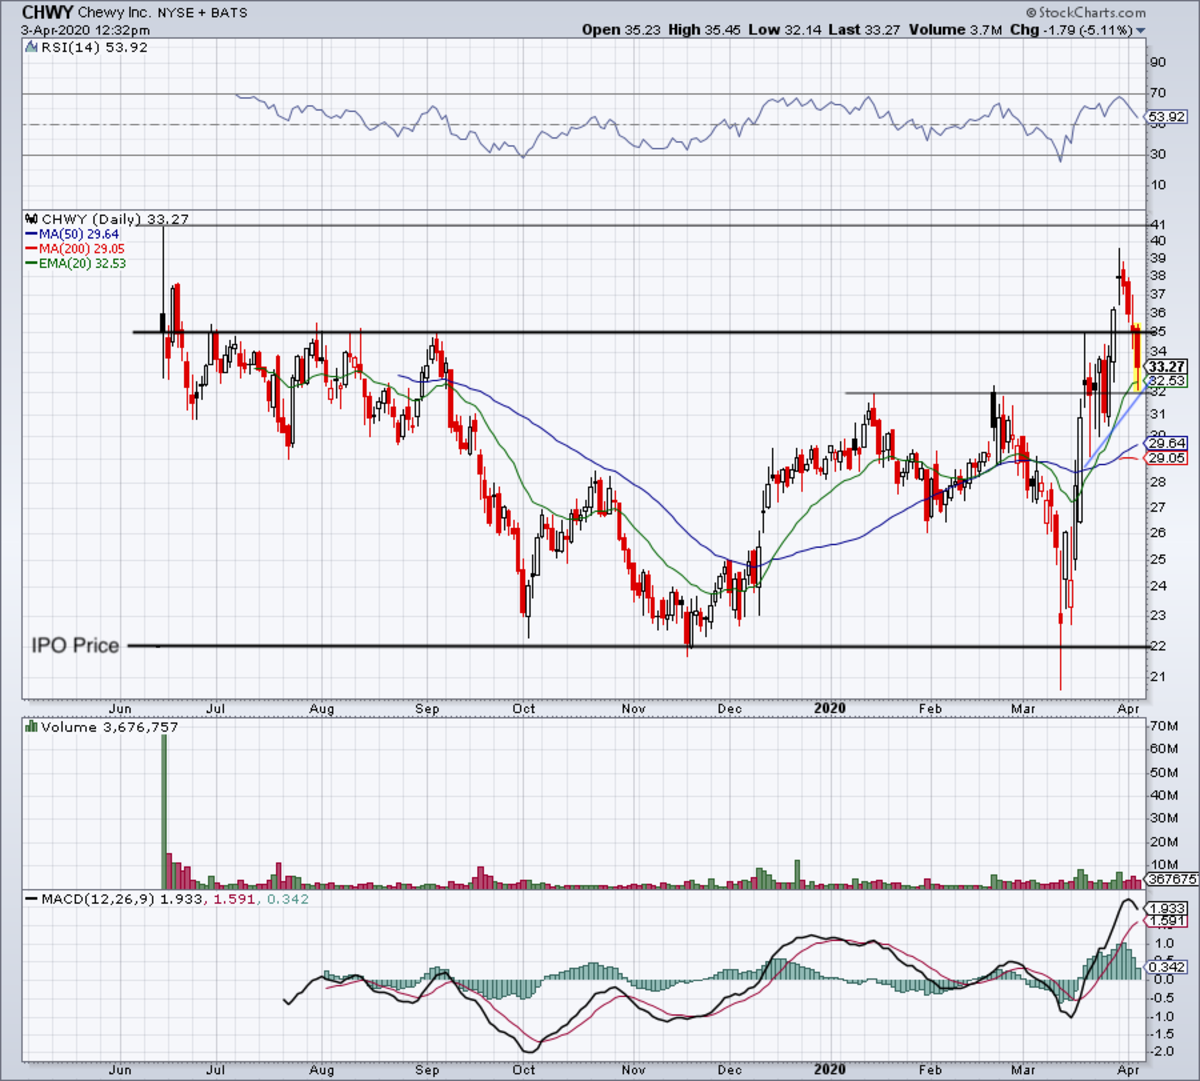Click the EMA(20) 32.53 legend entry

pos(83,263)
